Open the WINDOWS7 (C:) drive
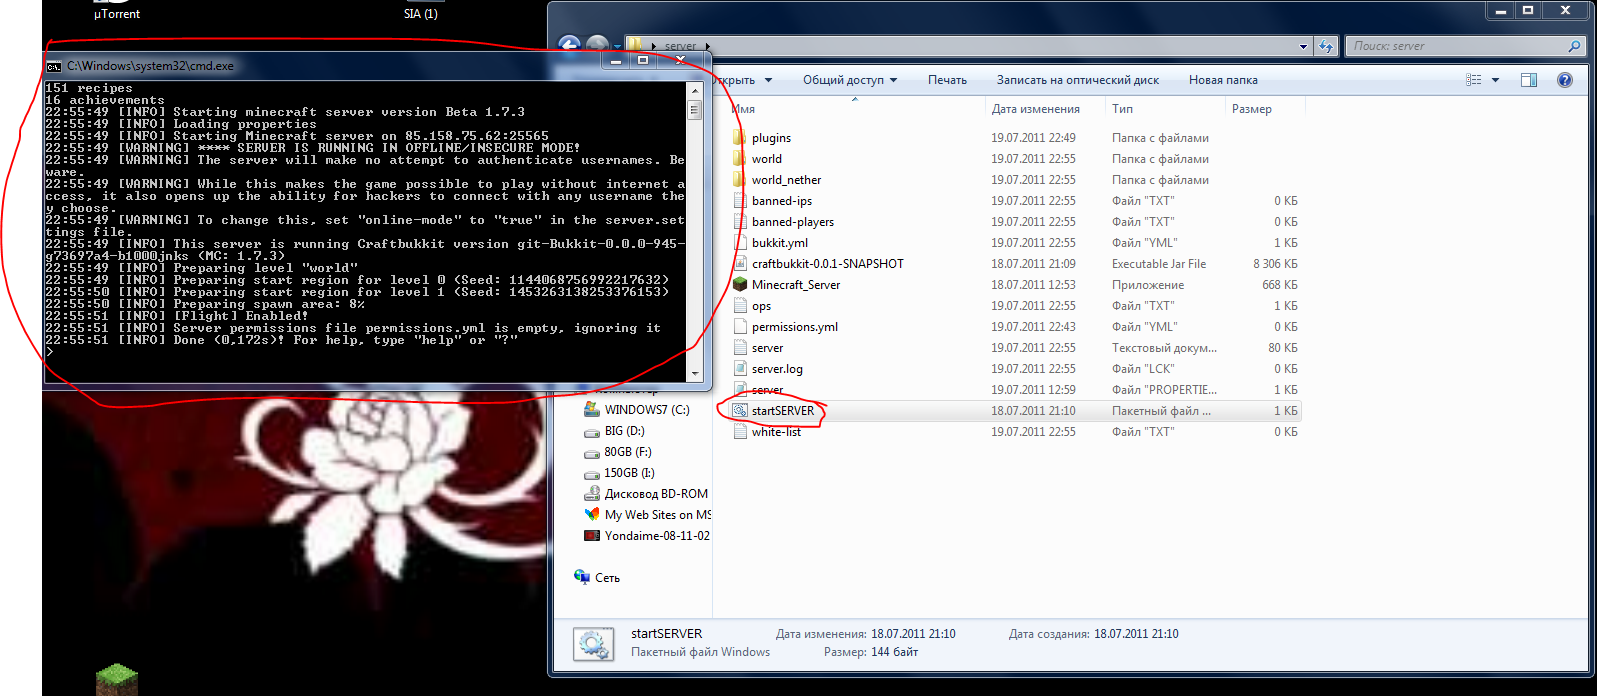The image size is (1597, 696). coord(646,410)
